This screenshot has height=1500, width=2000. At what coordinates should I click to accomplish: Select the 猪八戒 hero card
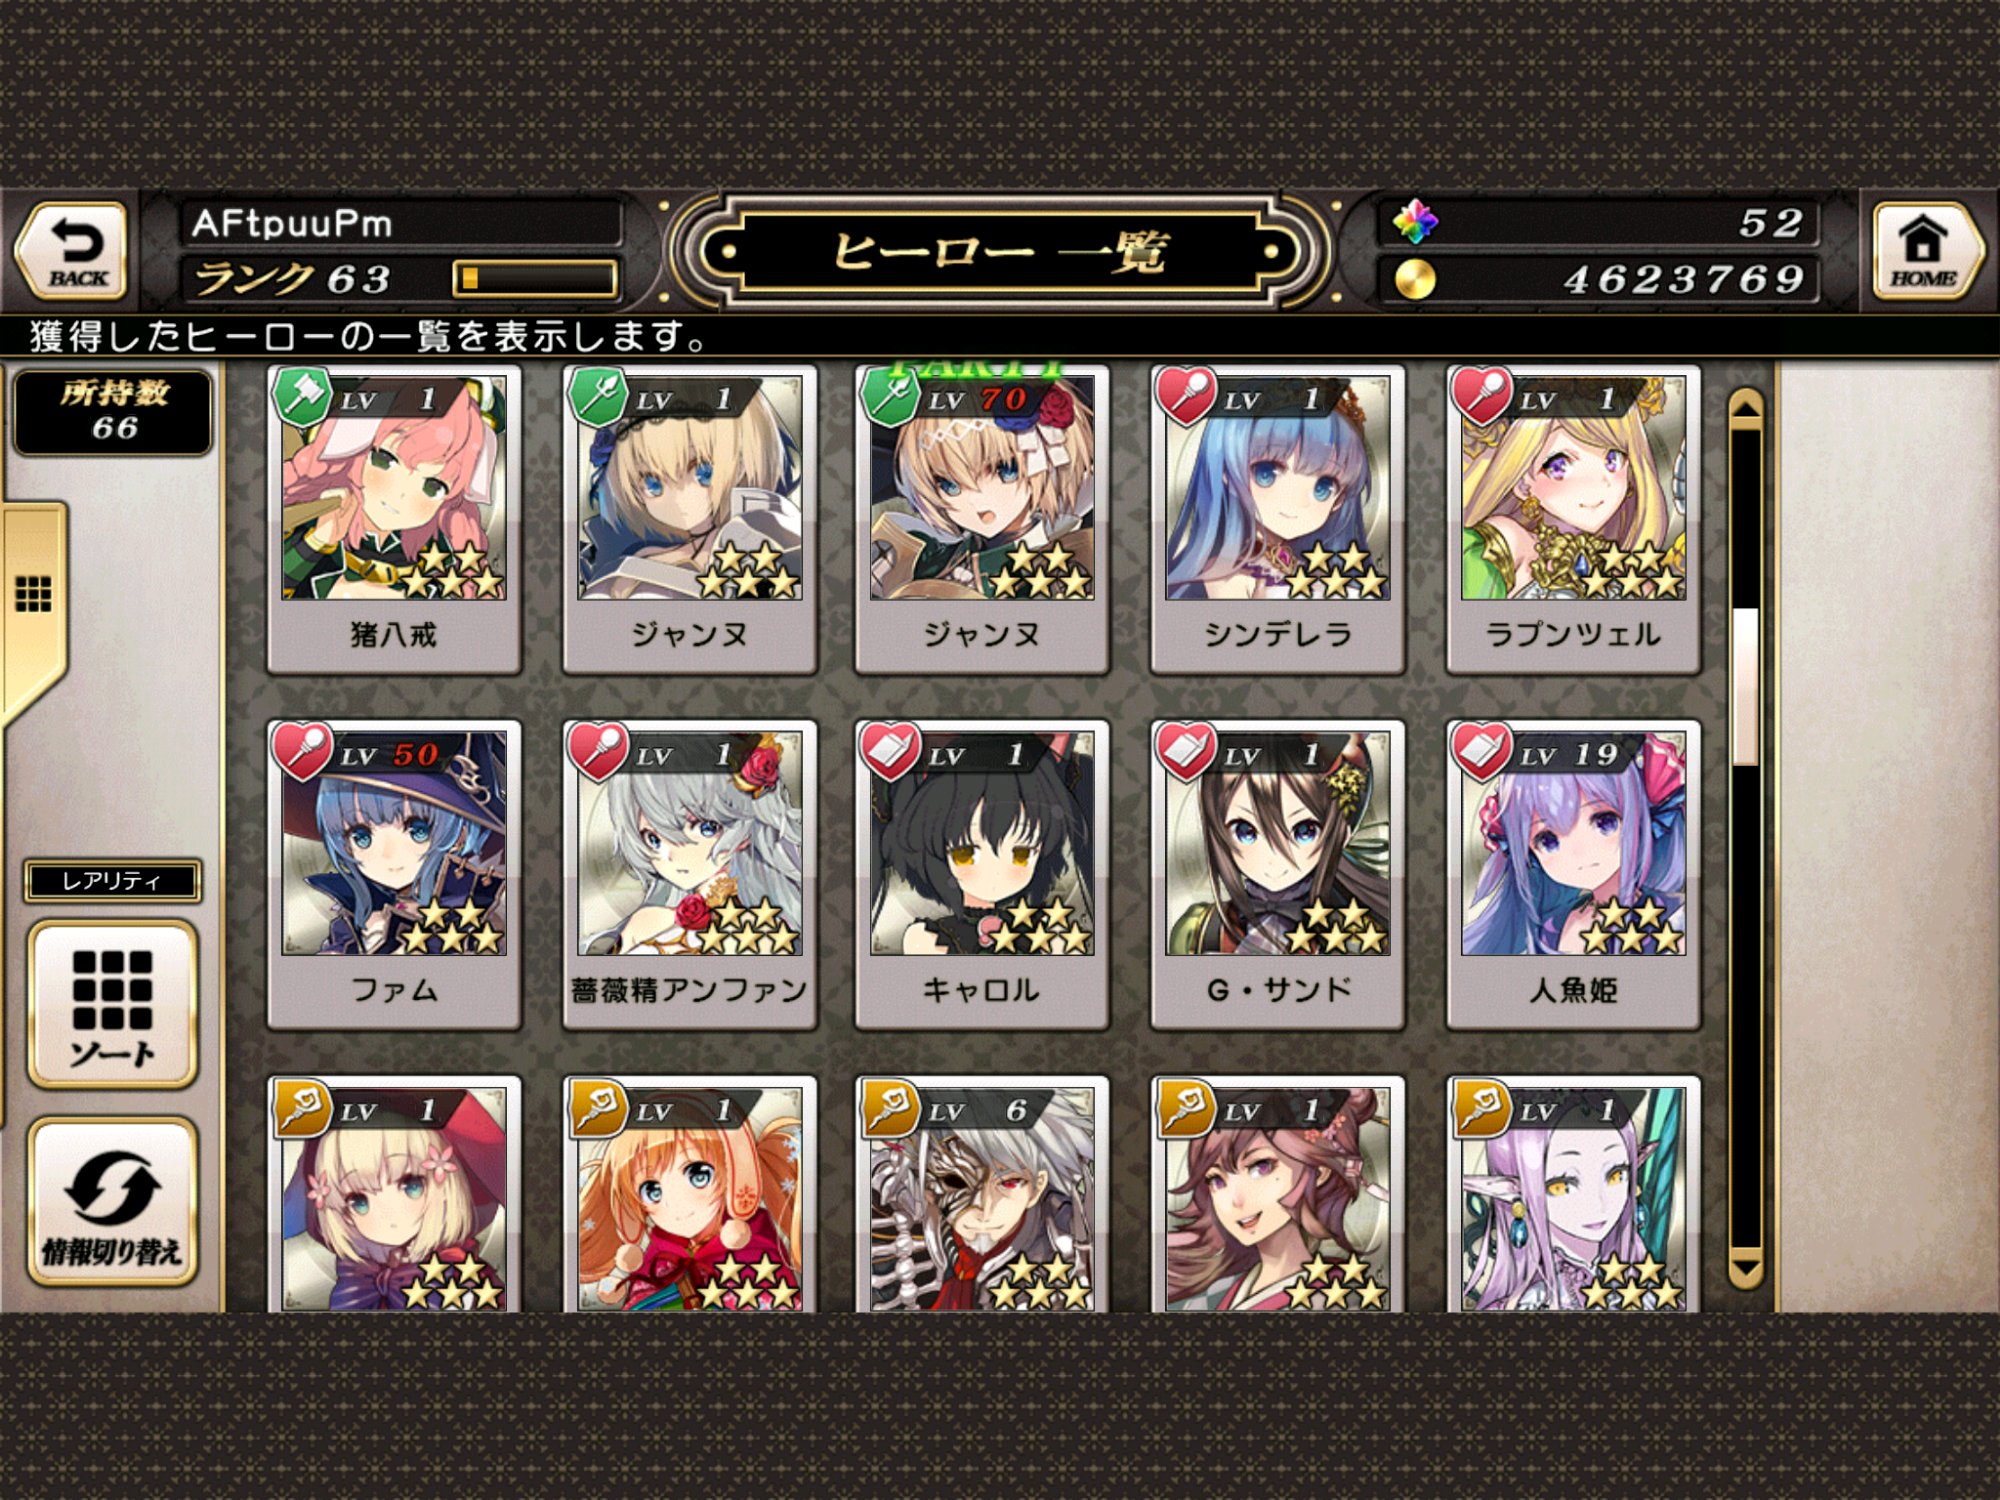[394, 518]
